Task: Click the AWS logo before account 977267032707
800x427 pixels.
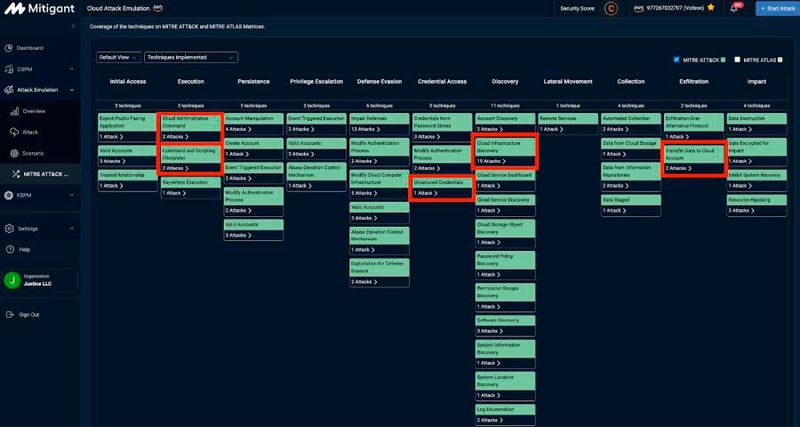Action: click(639, 8)
